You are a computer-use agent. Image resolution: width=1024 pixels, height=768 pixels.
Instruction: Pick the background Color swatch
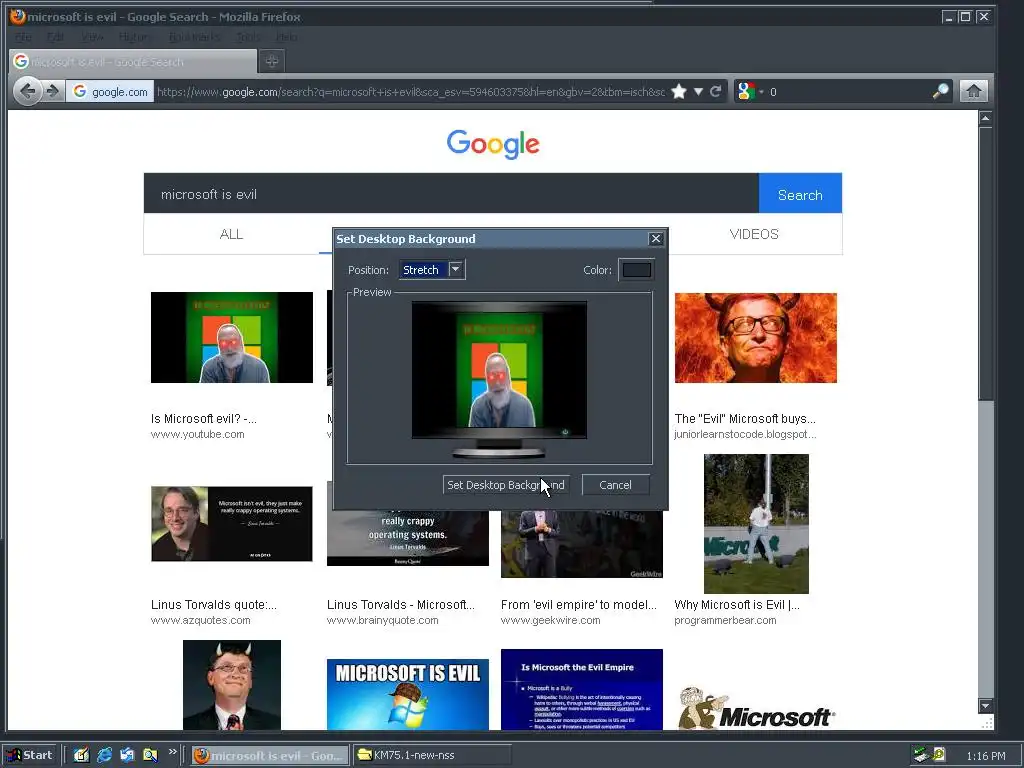click(637, 270)
